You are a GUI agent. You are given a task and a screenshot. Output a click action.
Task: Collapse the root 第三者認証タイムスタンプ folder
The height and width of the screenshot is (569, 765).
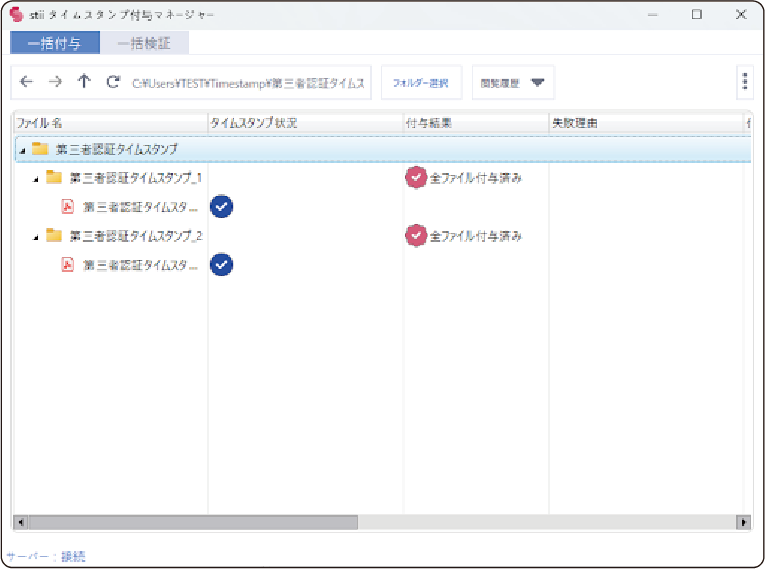point(22,150)
